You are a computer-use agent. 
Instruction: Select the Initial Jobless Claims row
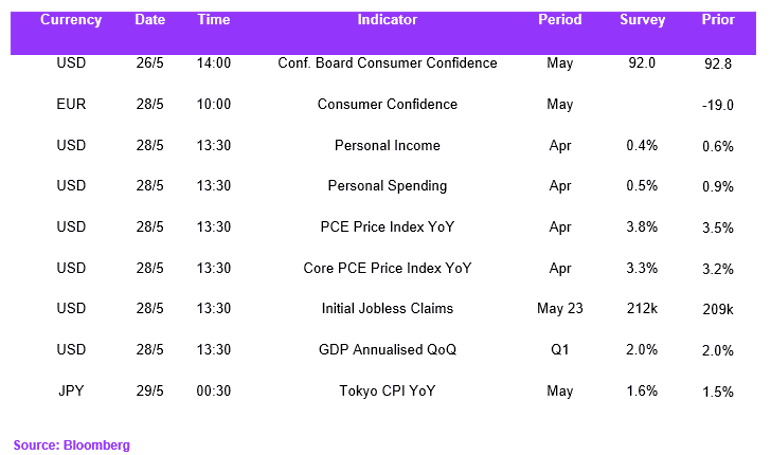pyautogui.click(x=383, y=308)
